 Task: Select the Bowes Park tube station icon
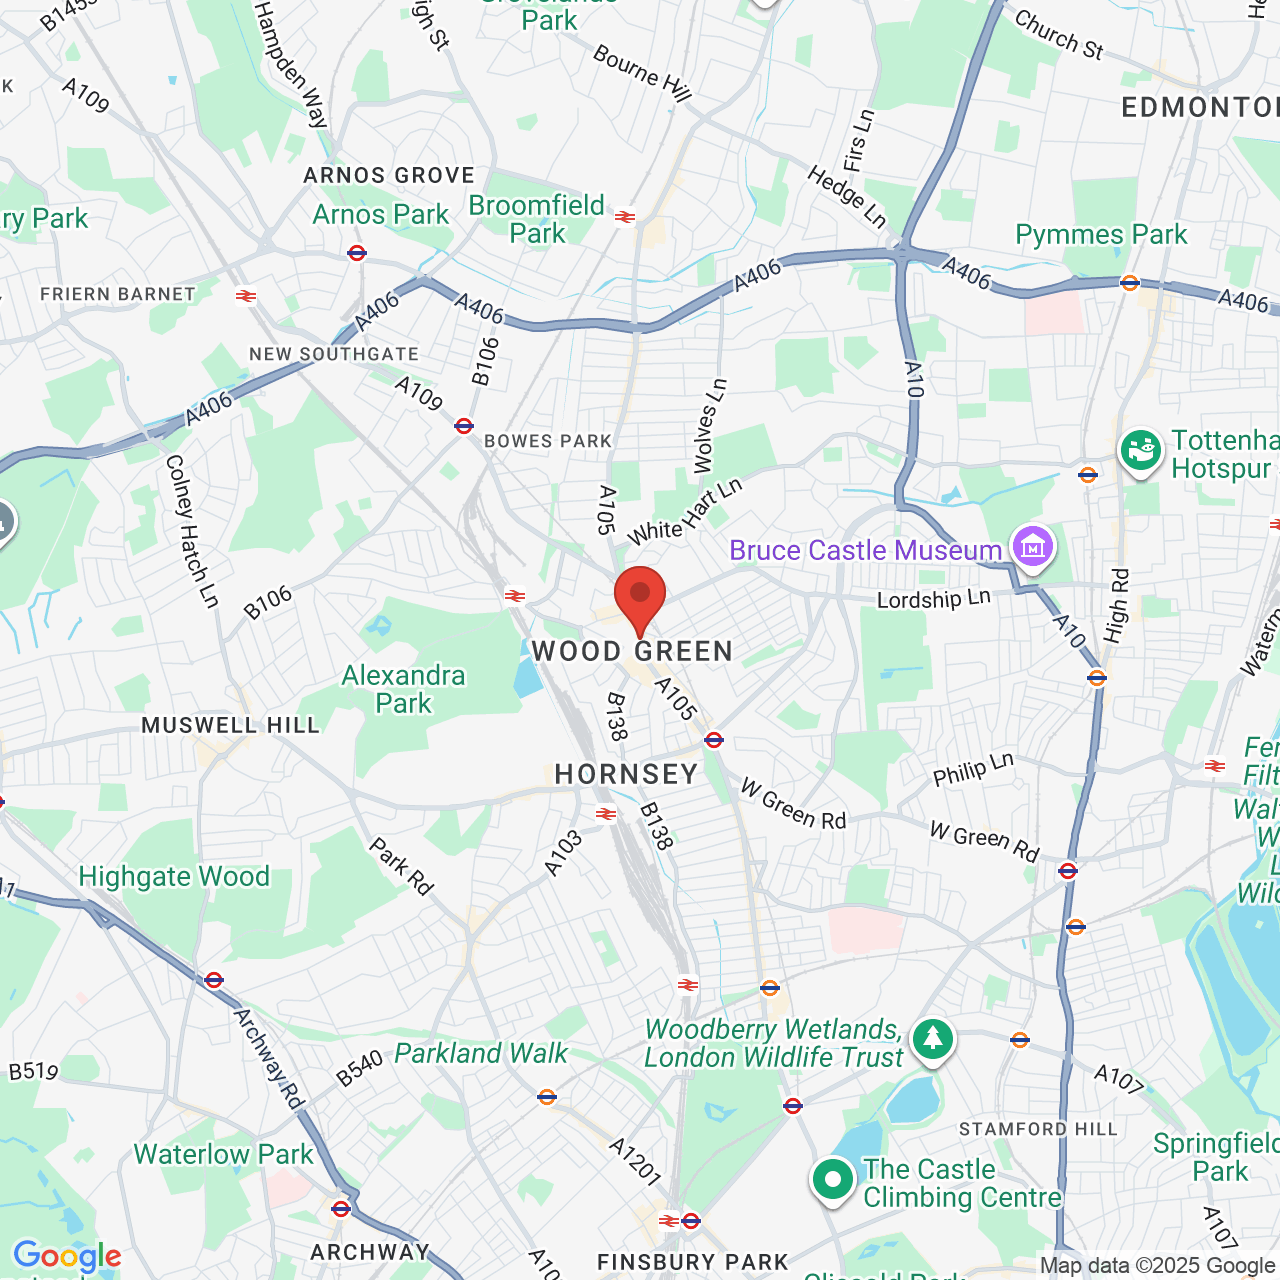click(464, 426)
